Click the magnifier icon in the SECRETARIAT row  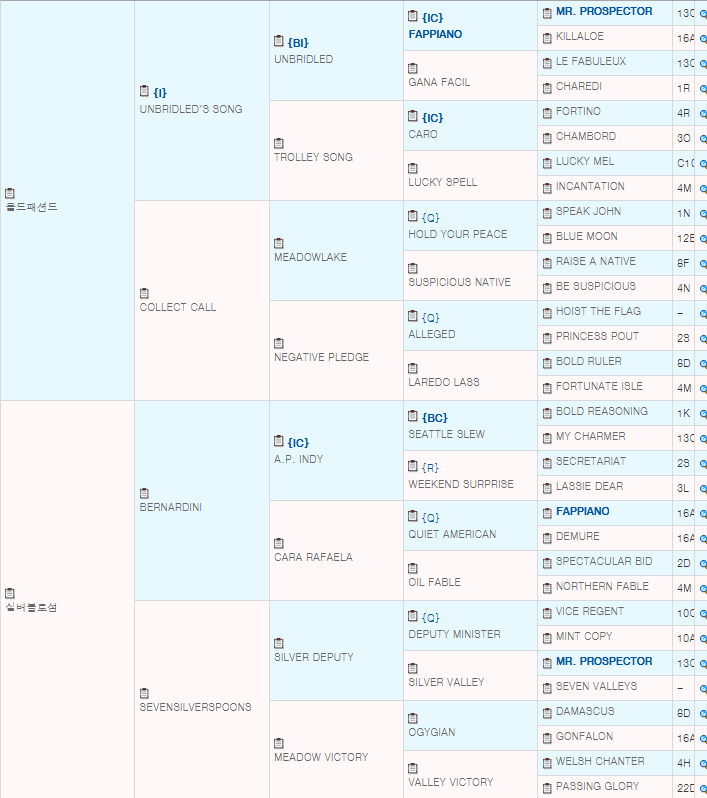click(x=703, y=464)
